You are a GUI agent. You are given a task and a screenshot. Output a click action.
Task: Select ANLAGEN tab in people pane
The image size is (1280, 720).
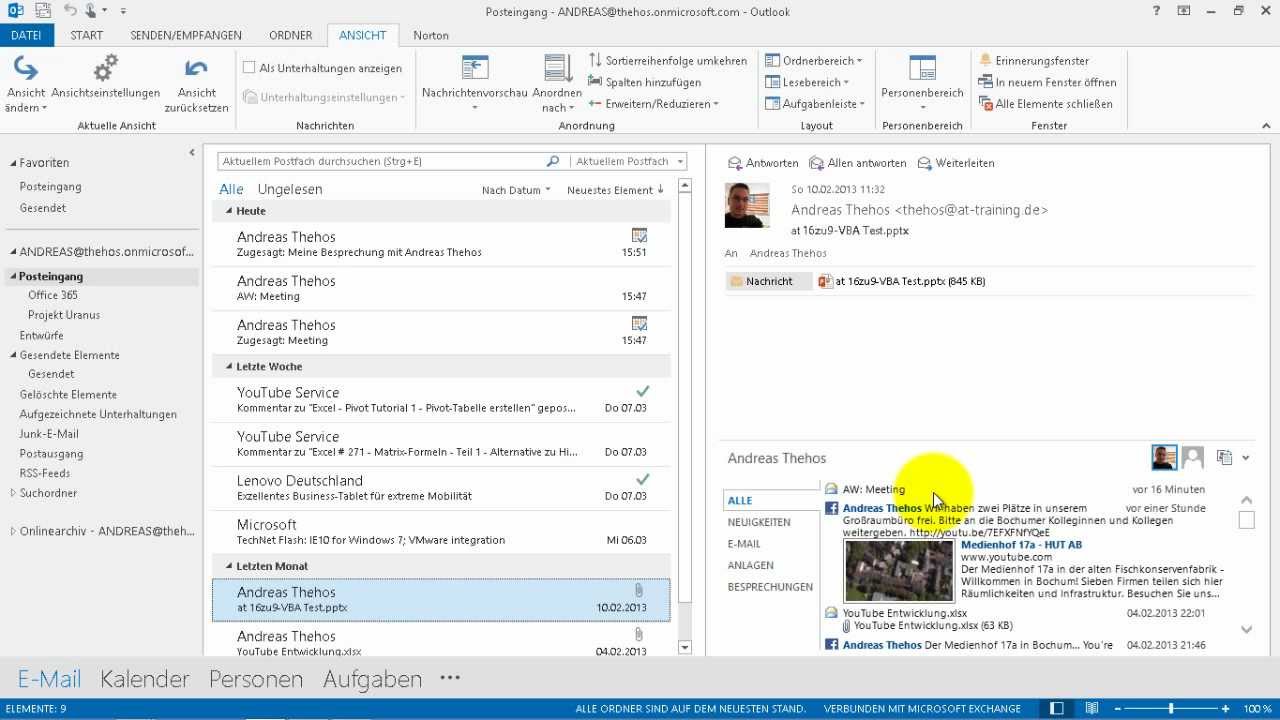tap(751, 565)
